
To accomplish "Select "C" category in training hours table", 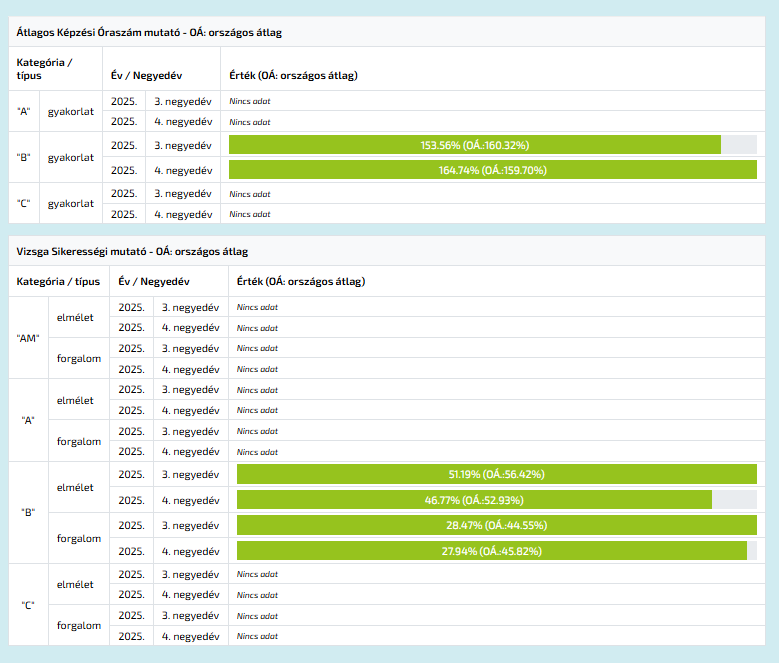I will tap(24, 203).
